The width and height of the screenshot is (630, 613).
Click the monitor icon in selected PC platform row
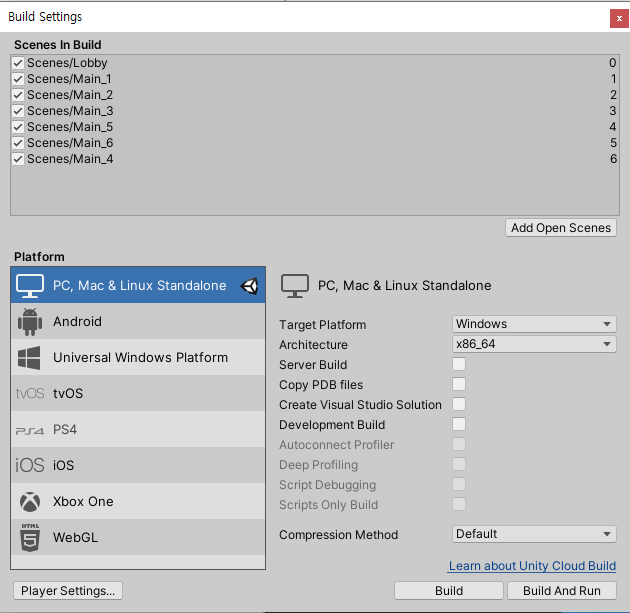click(x=30, y=286)
